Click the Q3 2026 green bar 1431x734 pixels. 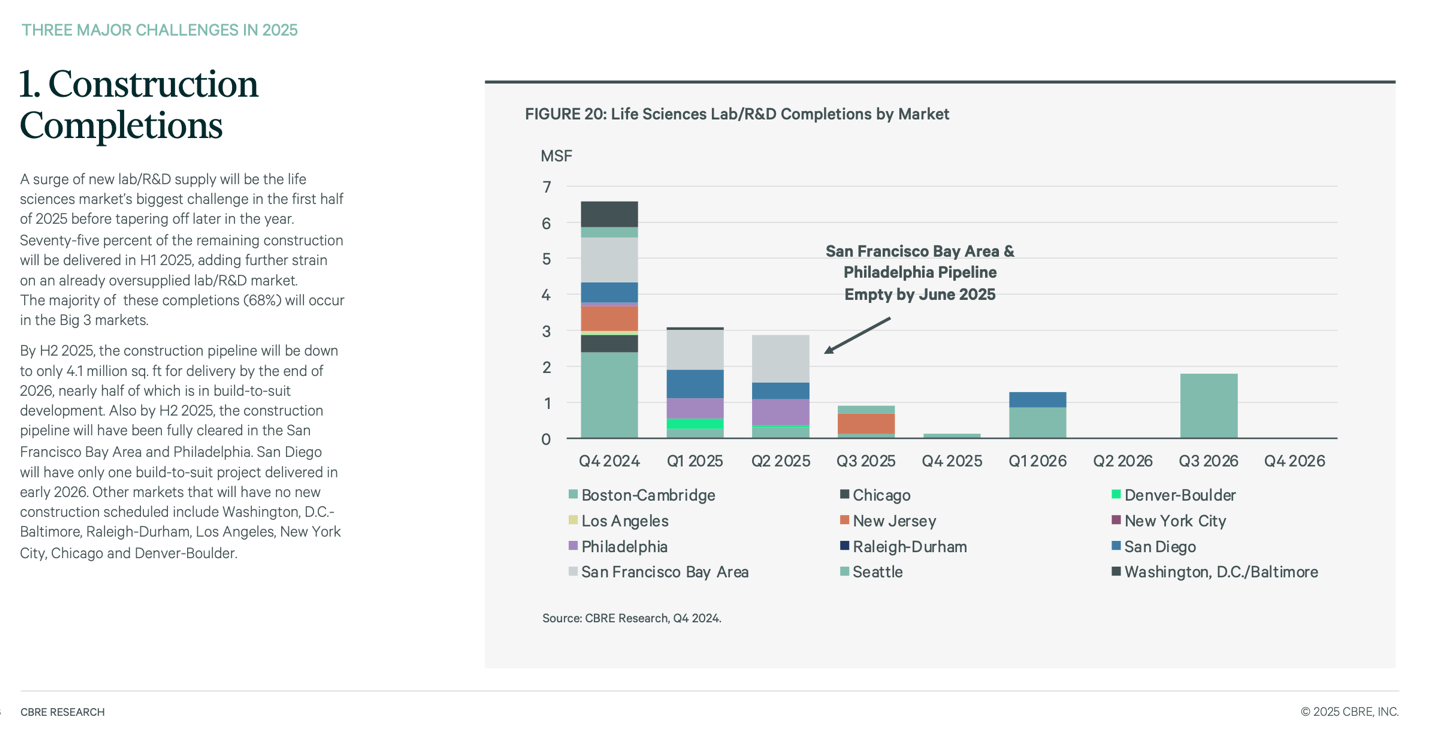pos(1209,405)
